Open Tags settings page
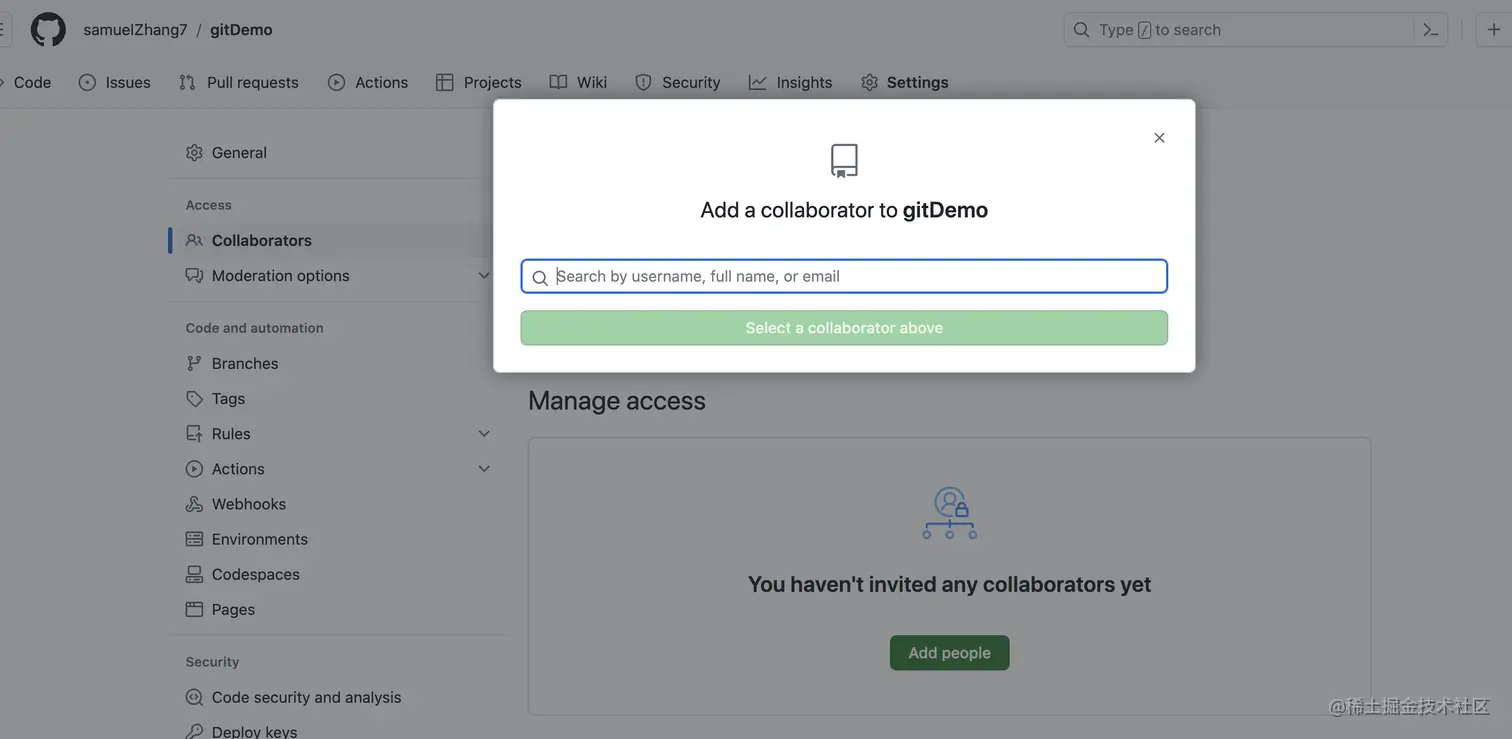The image size is (1512, 739). coord(228,399)
